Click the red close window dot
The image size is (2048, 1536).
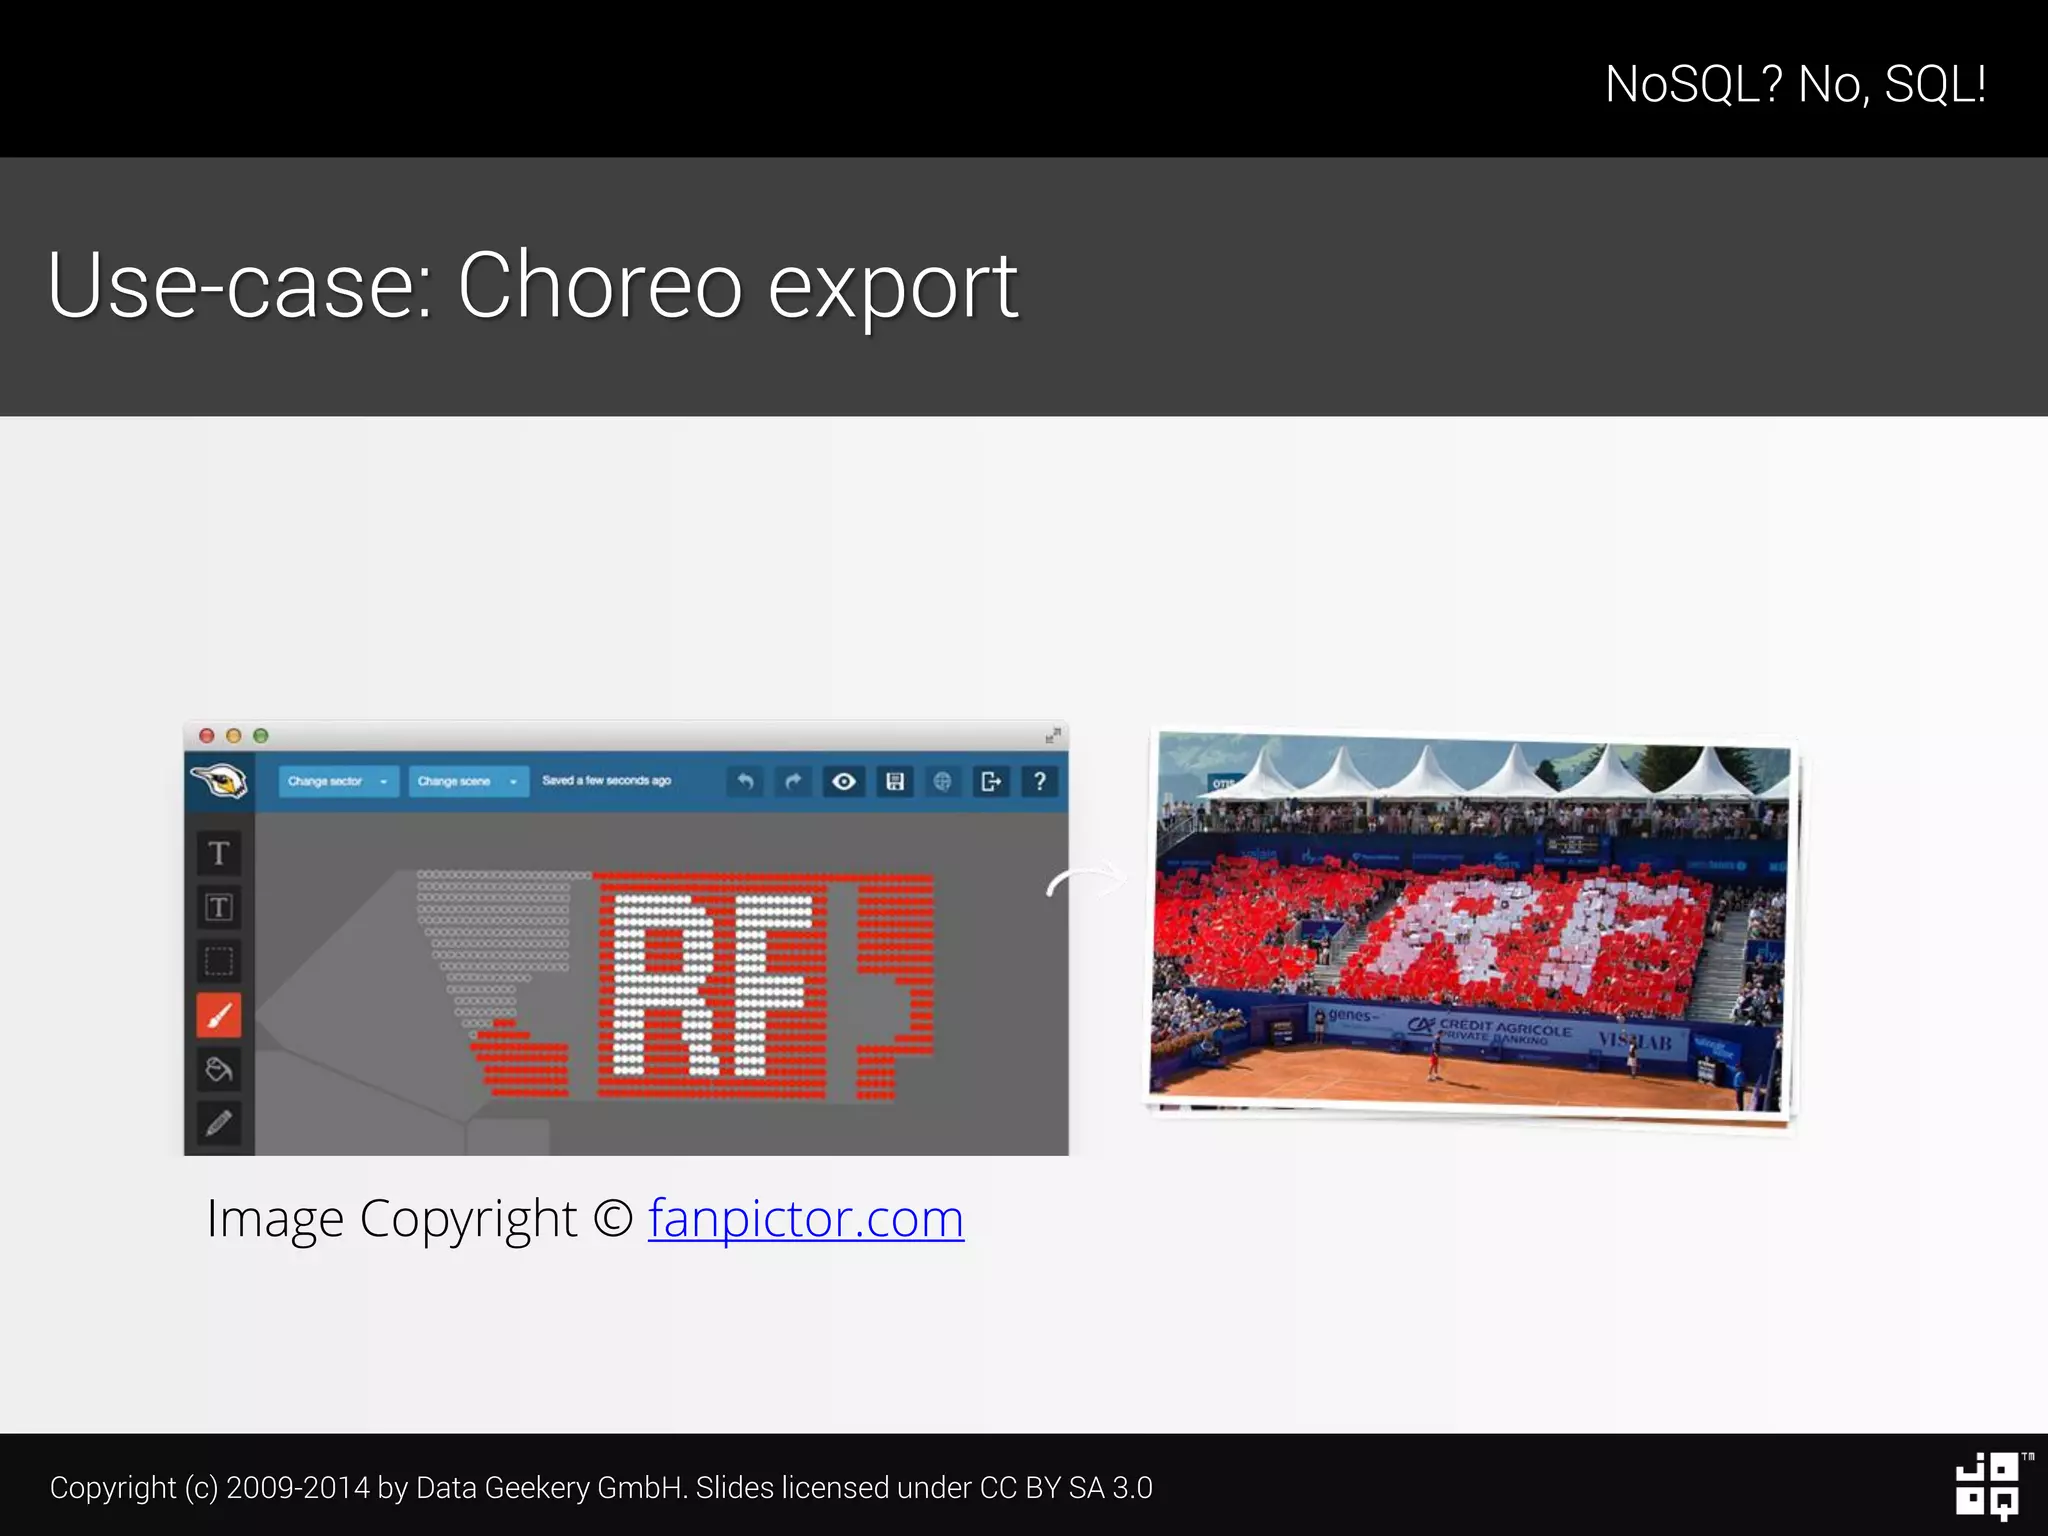(207, 736)
